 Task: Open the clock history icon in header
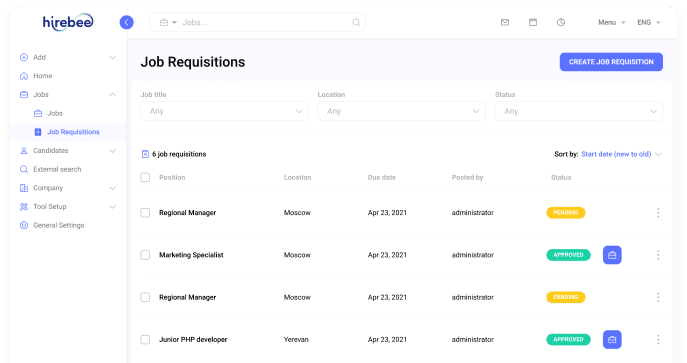(x=561, y=22)
